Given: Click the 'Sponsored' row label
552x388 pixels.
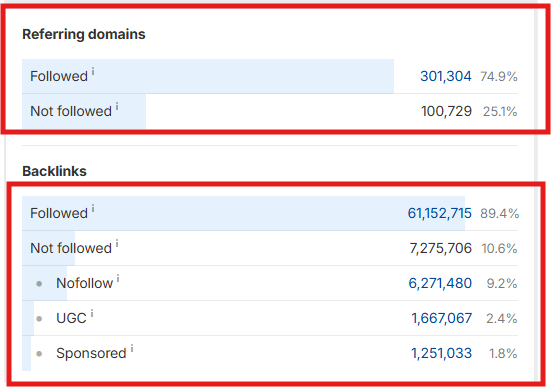Looking at the screenshot, I should [x=91, y=353].
